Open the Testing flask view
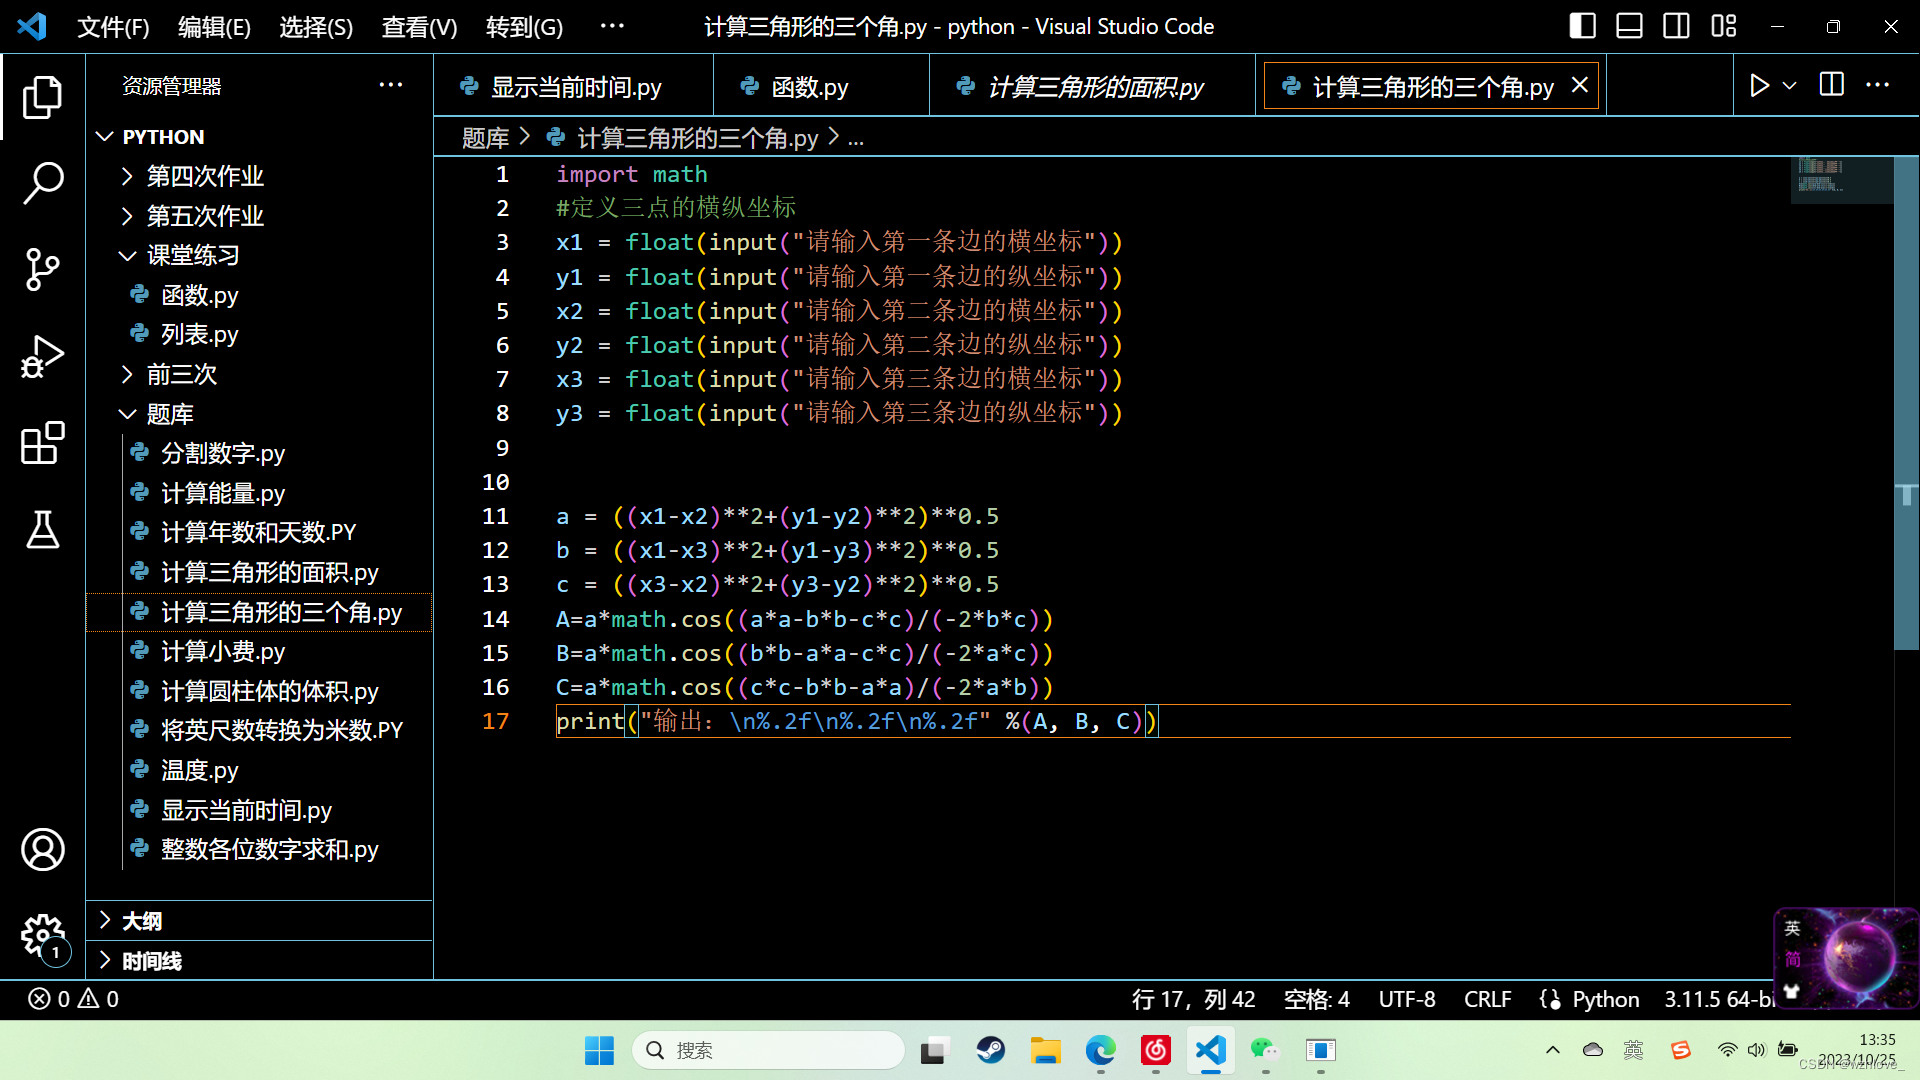1920x1080 pixels. (42, 530)
